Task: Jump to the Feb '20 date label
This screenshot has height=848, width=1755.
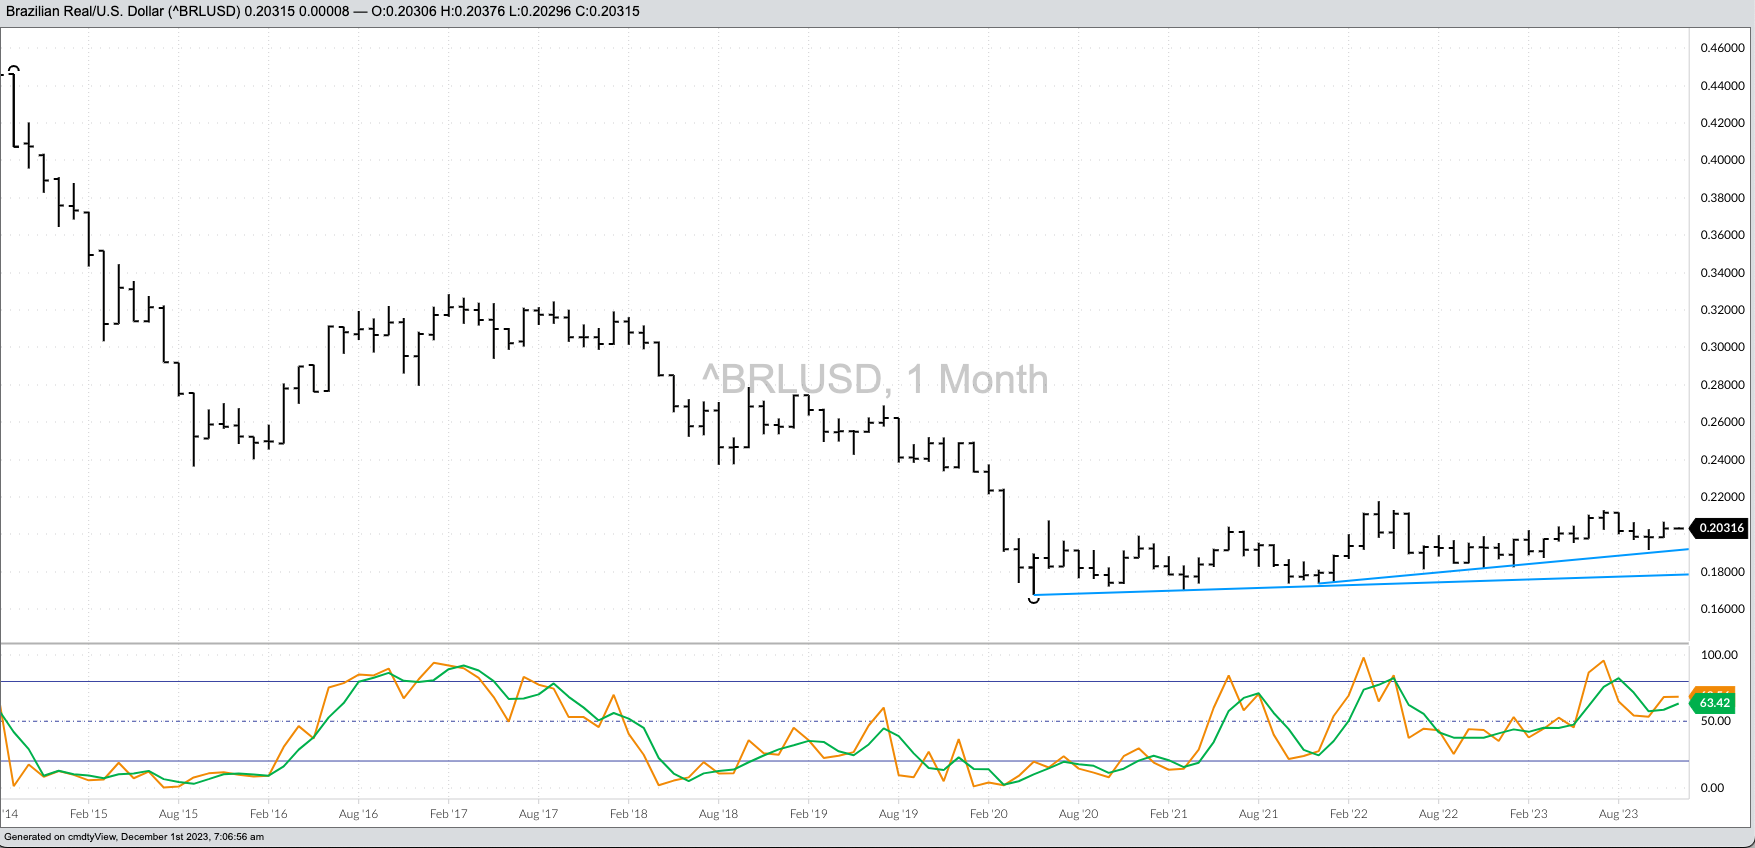Action: click(988, 814)
